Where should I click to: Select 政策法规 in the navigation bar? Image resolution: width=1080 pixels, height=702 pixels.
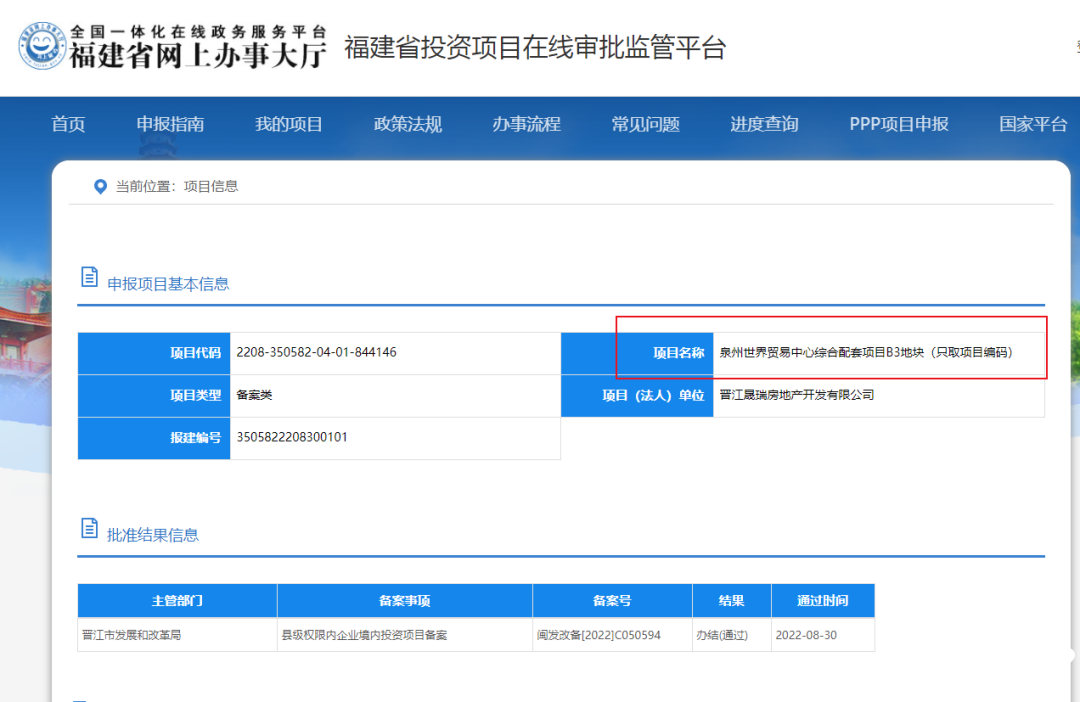[408, 124]
